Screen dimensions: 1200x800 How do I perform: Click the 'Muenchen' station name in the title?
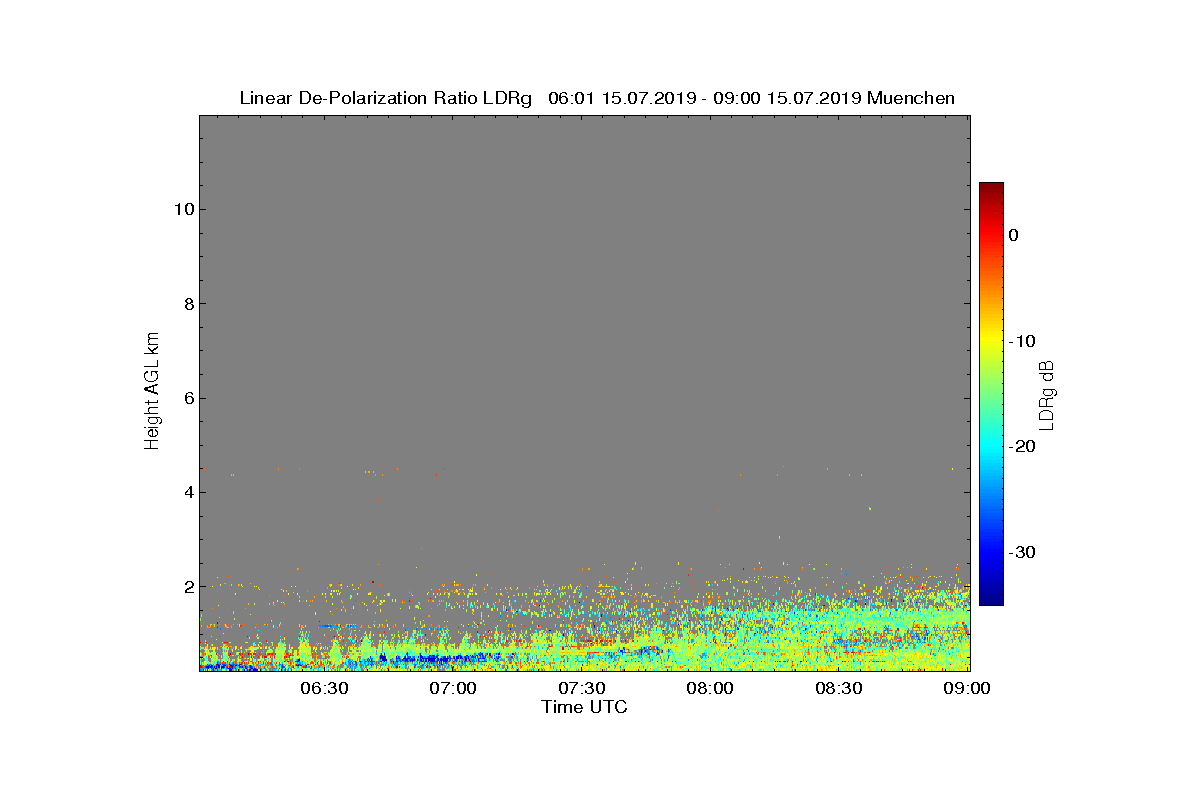pos(911,98)
